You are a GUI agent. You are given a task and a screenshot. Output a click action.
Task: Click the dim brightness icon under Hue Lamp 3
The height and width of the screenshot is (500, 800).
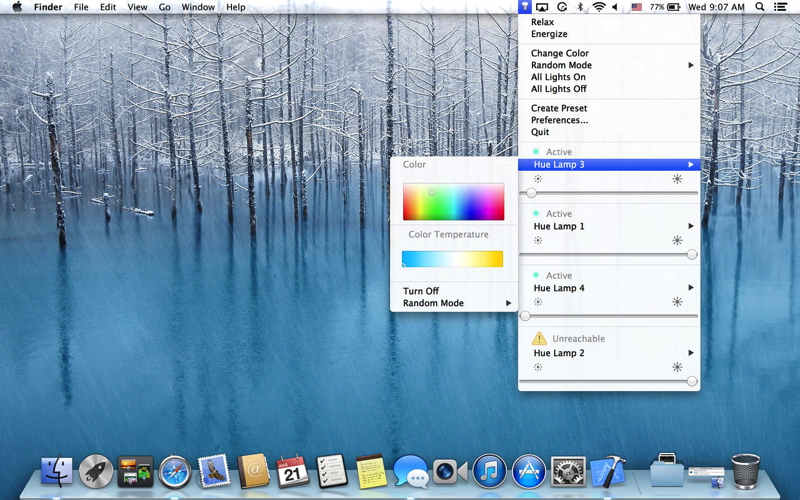pyautogui.click(x=538, y=179)
